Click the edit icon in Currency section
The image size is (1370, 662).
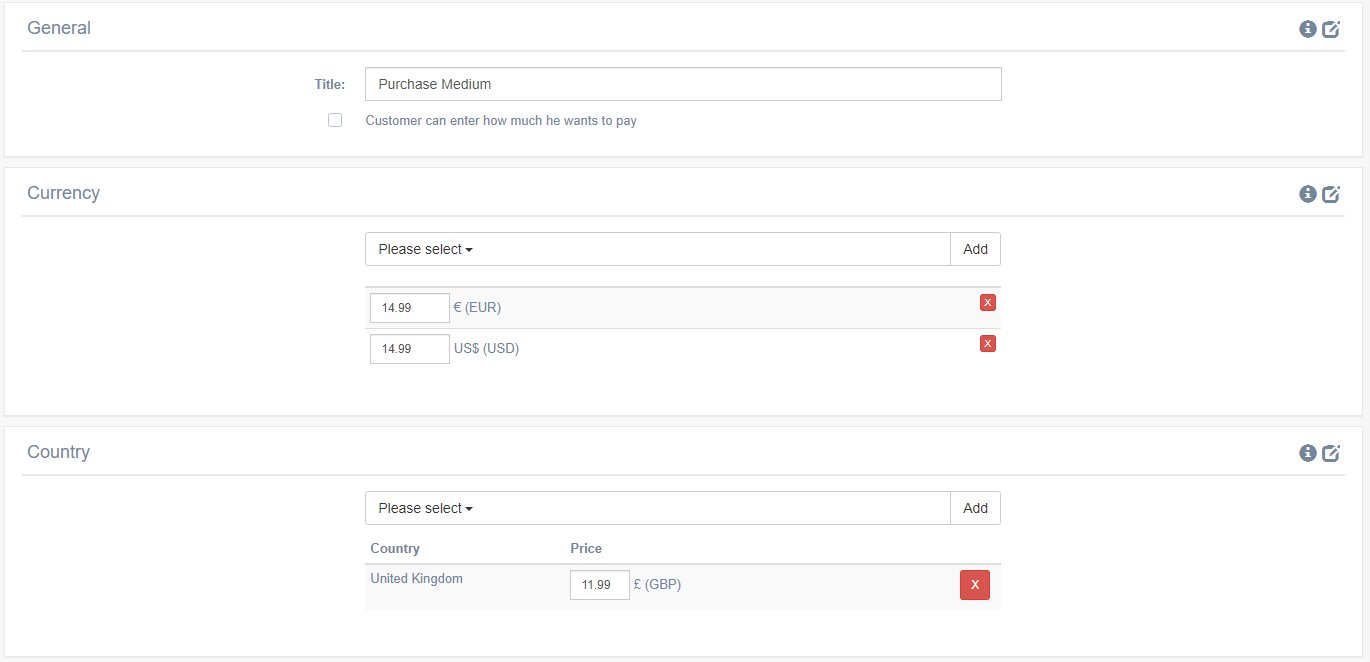[1331, 194]
